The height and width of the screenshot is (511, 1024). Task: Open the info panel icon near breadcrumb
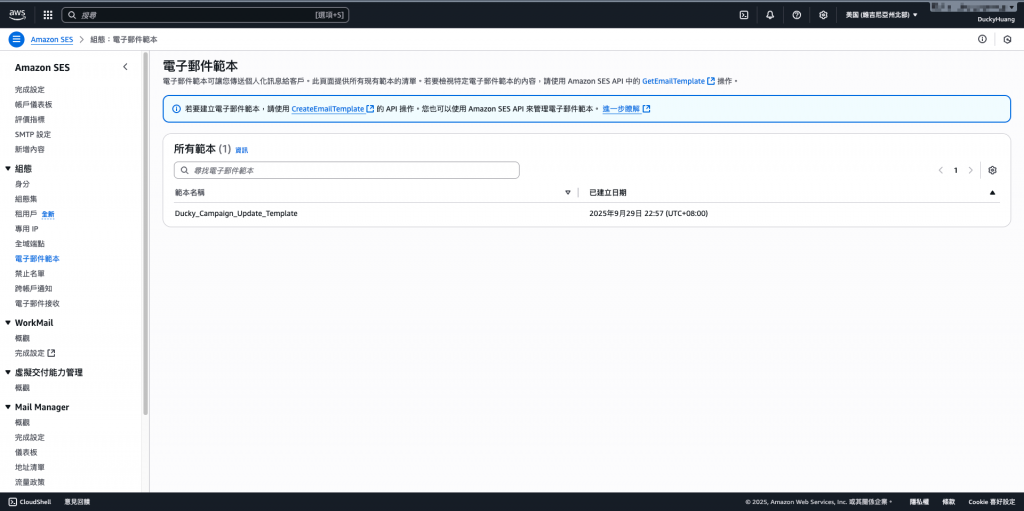pyautogui.click(x=982, y=39)
